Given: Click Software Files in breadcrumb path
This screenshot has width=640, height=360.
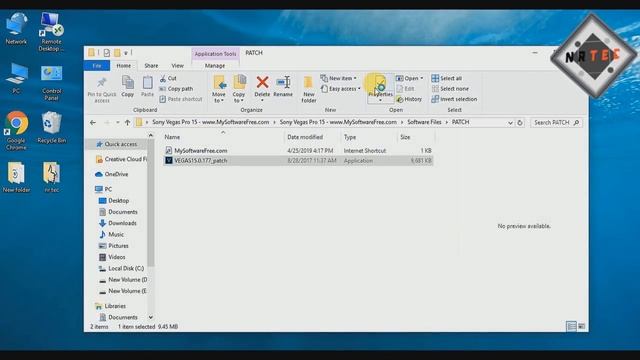Looking at the screenshot, I should click(x=424, y=122).
